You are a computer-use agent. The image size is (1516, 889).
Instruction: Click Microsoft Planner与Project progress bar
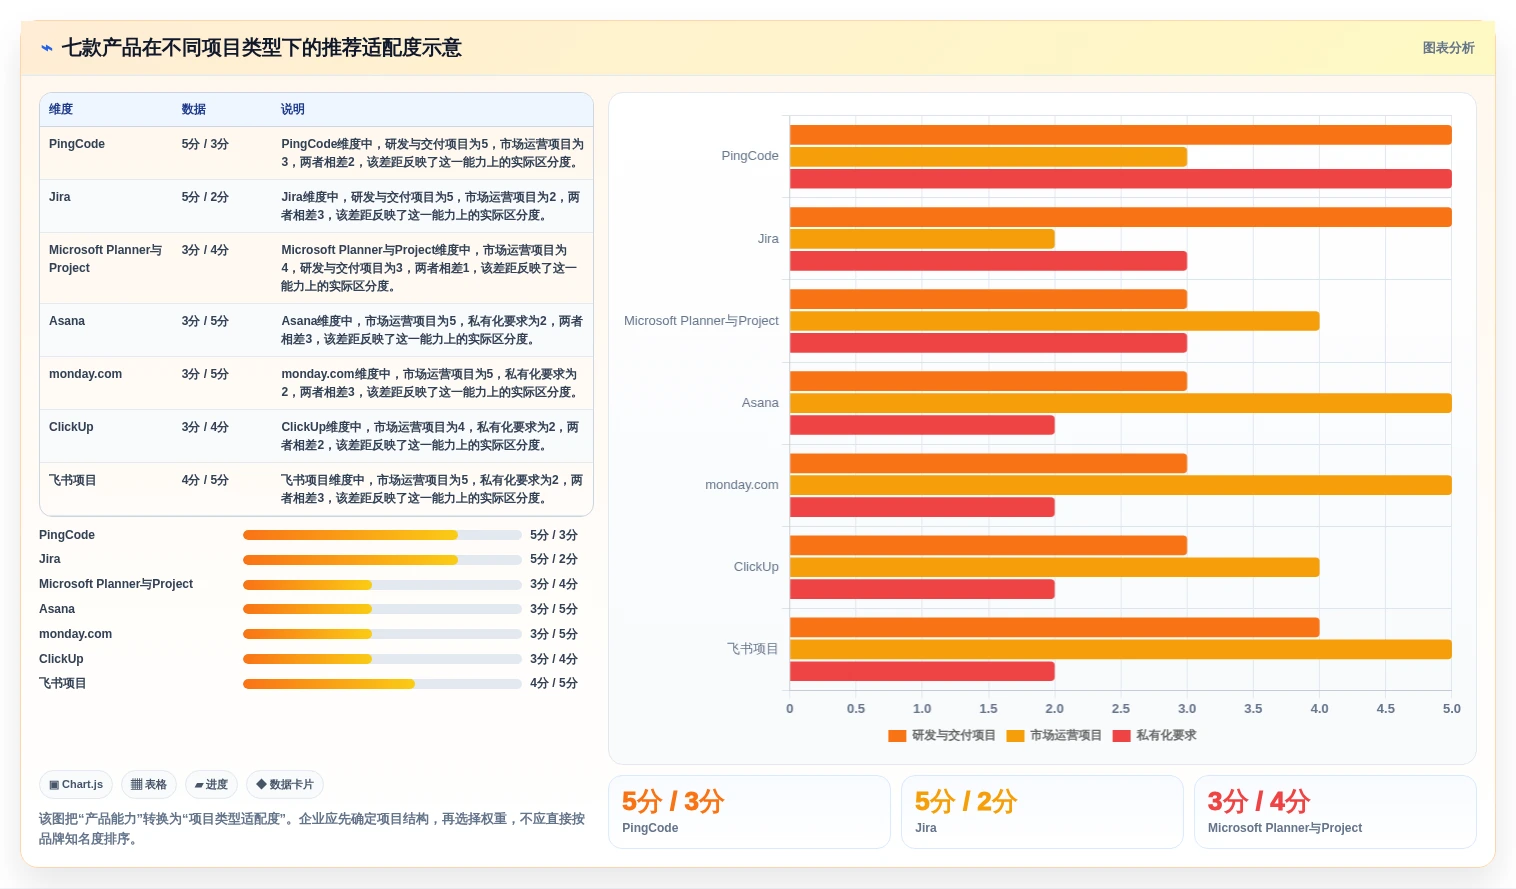point(382,585)
